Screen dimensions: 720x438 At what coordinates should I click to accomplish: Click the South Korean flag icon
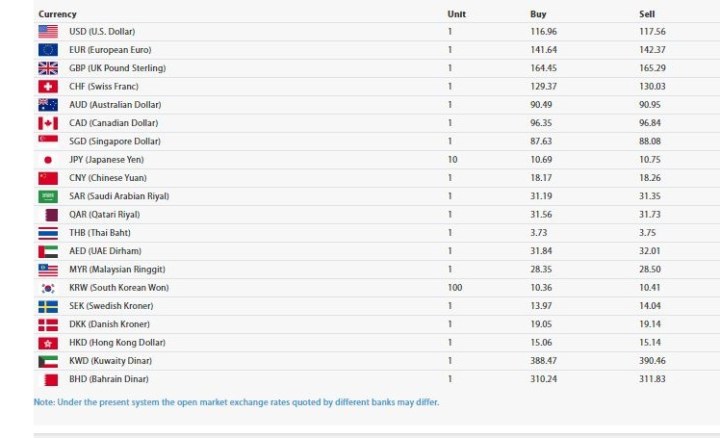[x=48, y=288]
